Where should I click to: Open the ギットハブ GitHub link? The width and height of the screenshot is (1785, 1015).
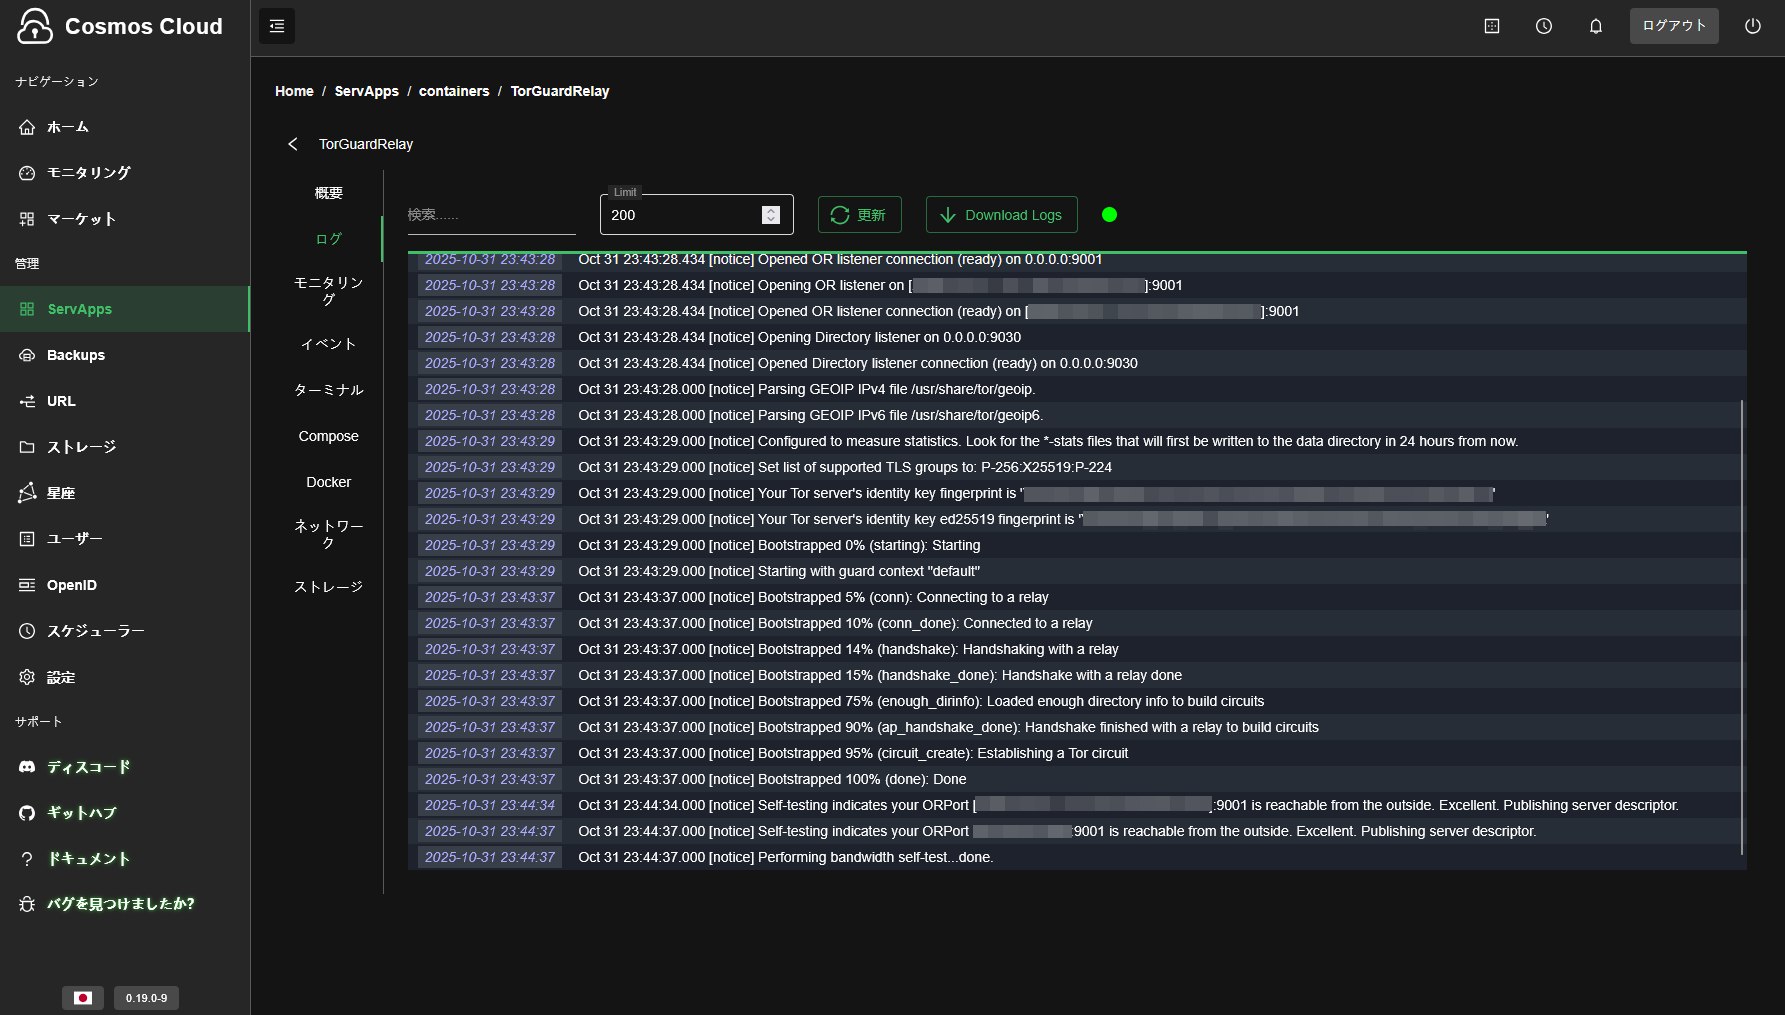point(81,813)
